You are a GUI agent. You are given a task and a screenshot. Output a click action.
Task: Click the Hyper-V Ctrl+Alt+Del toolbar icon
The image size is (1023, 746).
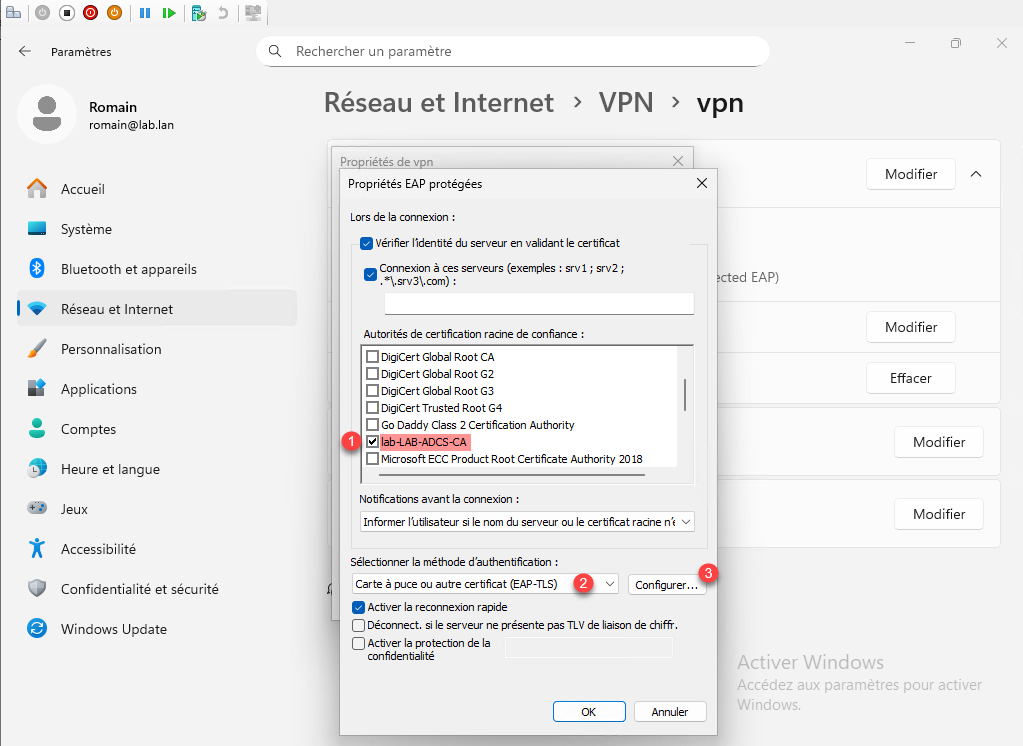[x=14, y=13]
